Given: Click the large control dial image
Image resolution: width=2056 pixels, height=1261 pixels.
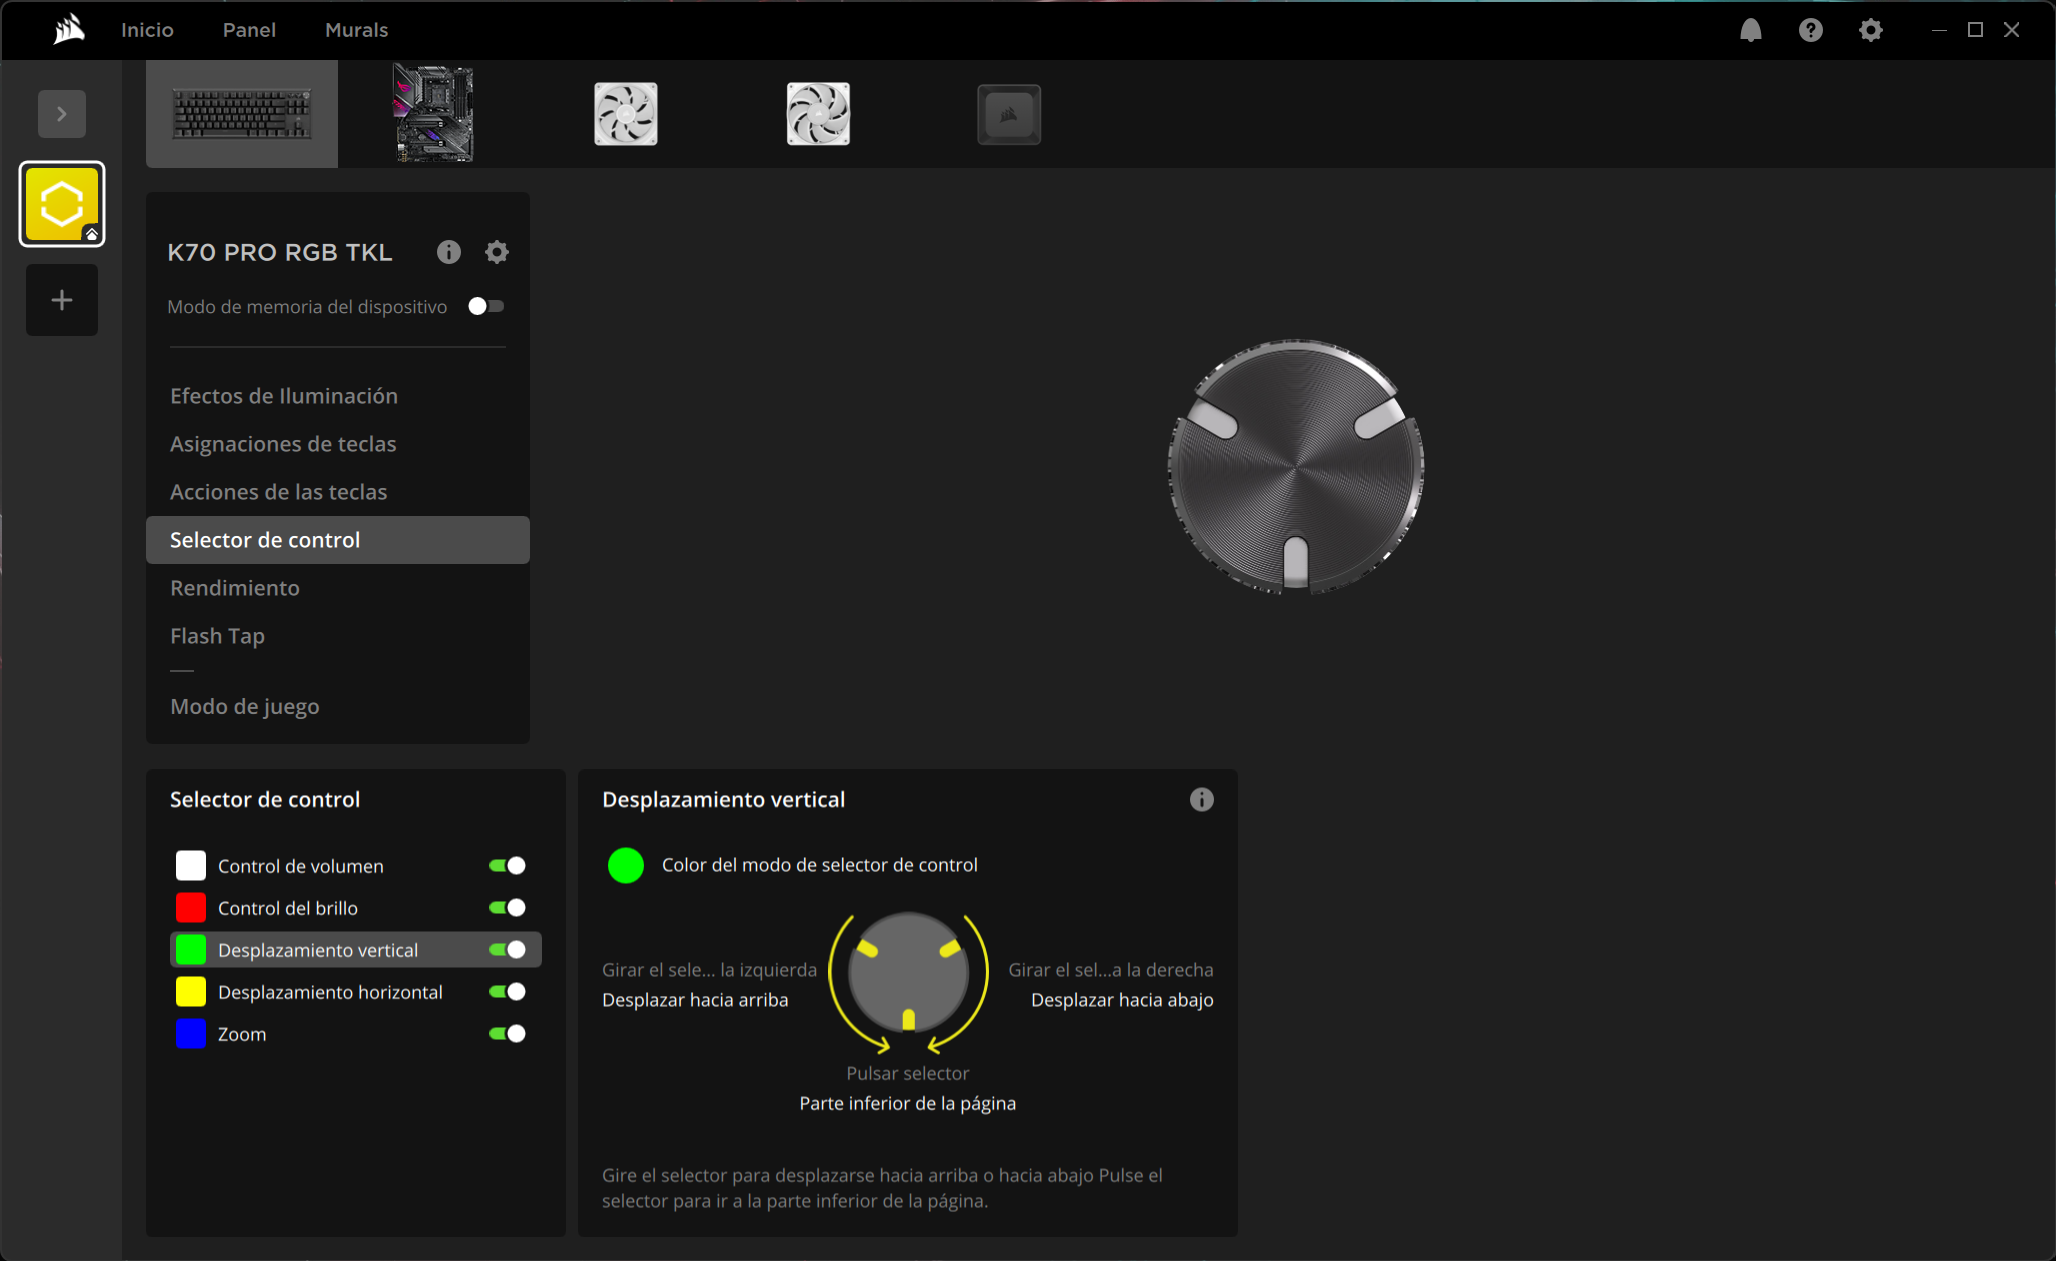Looking at the screenshot, I should tap(1296, 466).
